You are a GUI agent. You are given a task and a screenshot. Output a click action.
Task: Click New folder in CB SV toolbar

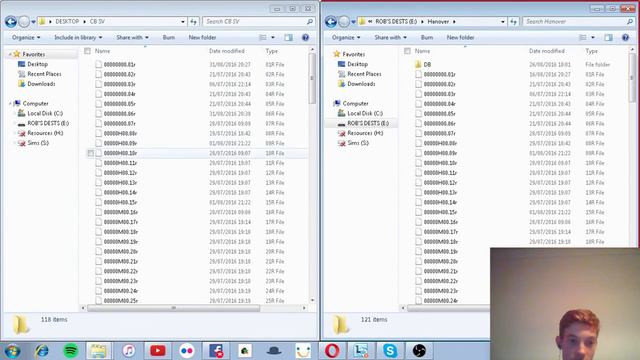click(x=202, y=38)
